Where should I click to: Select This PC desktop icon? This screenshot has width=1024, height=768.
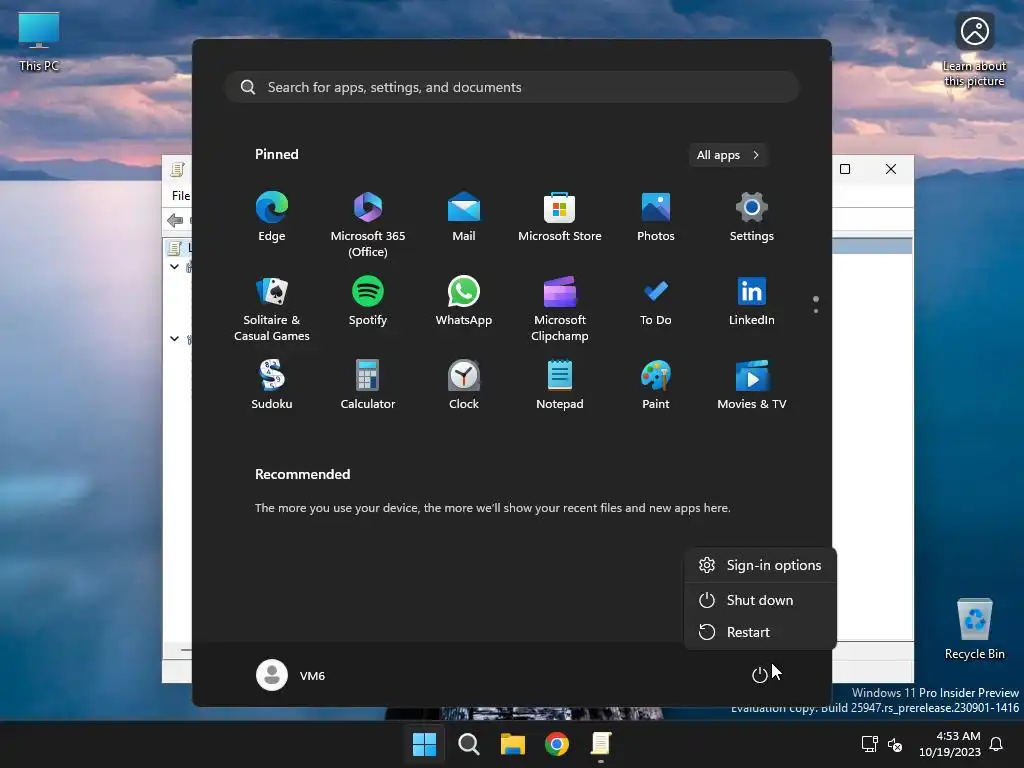(x=39, y=42)
